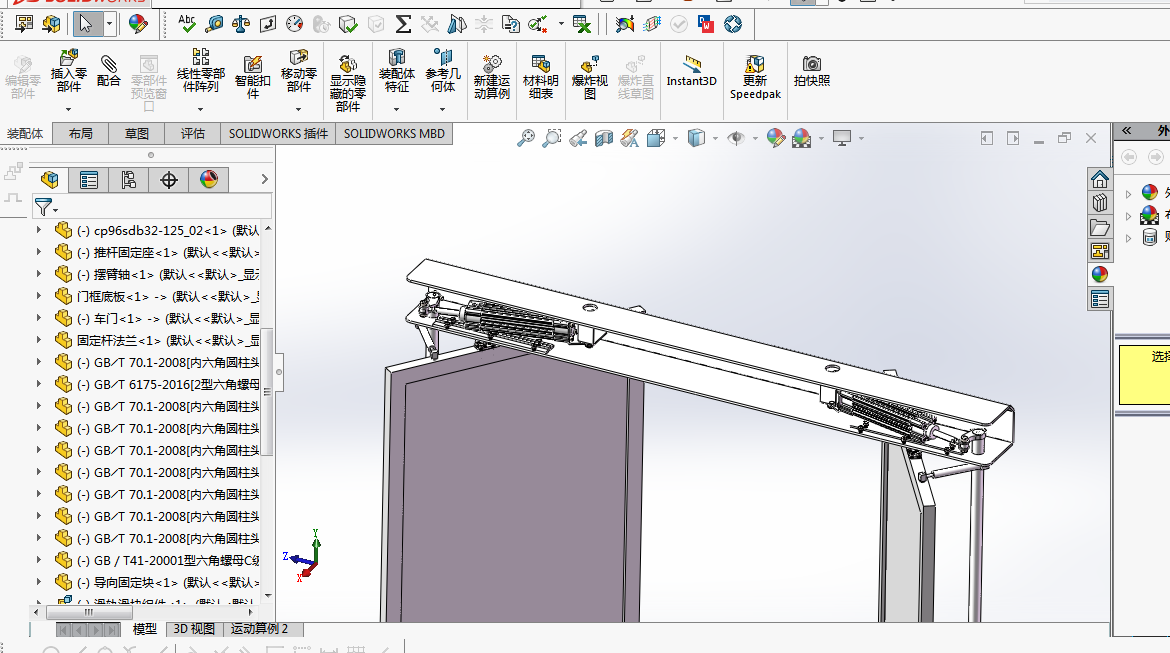Click Previous View icon
The image size is (1170, 653).
click(x=578, y=138)
